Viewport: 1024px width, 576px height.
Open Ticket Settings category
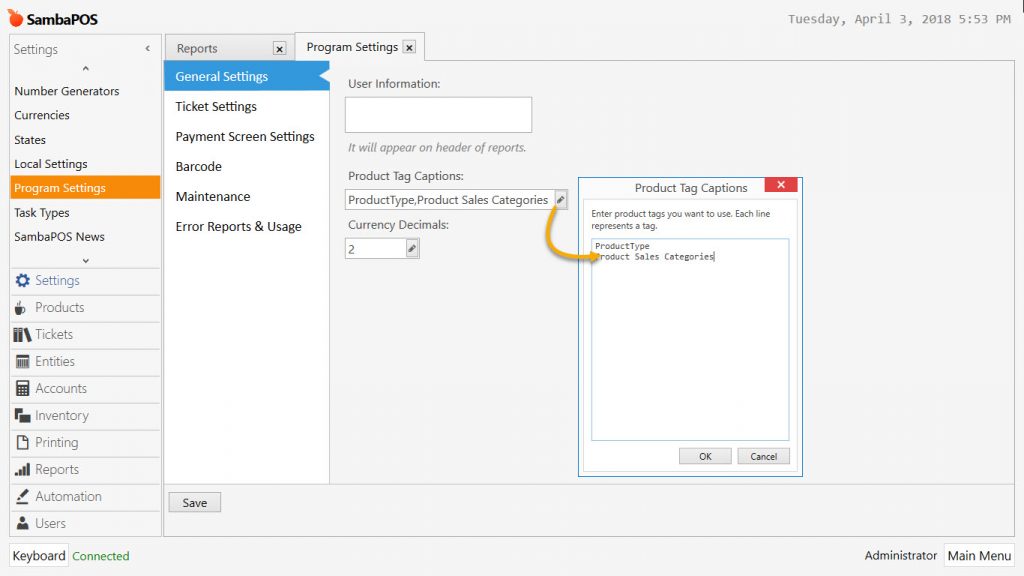pos(247,106)
